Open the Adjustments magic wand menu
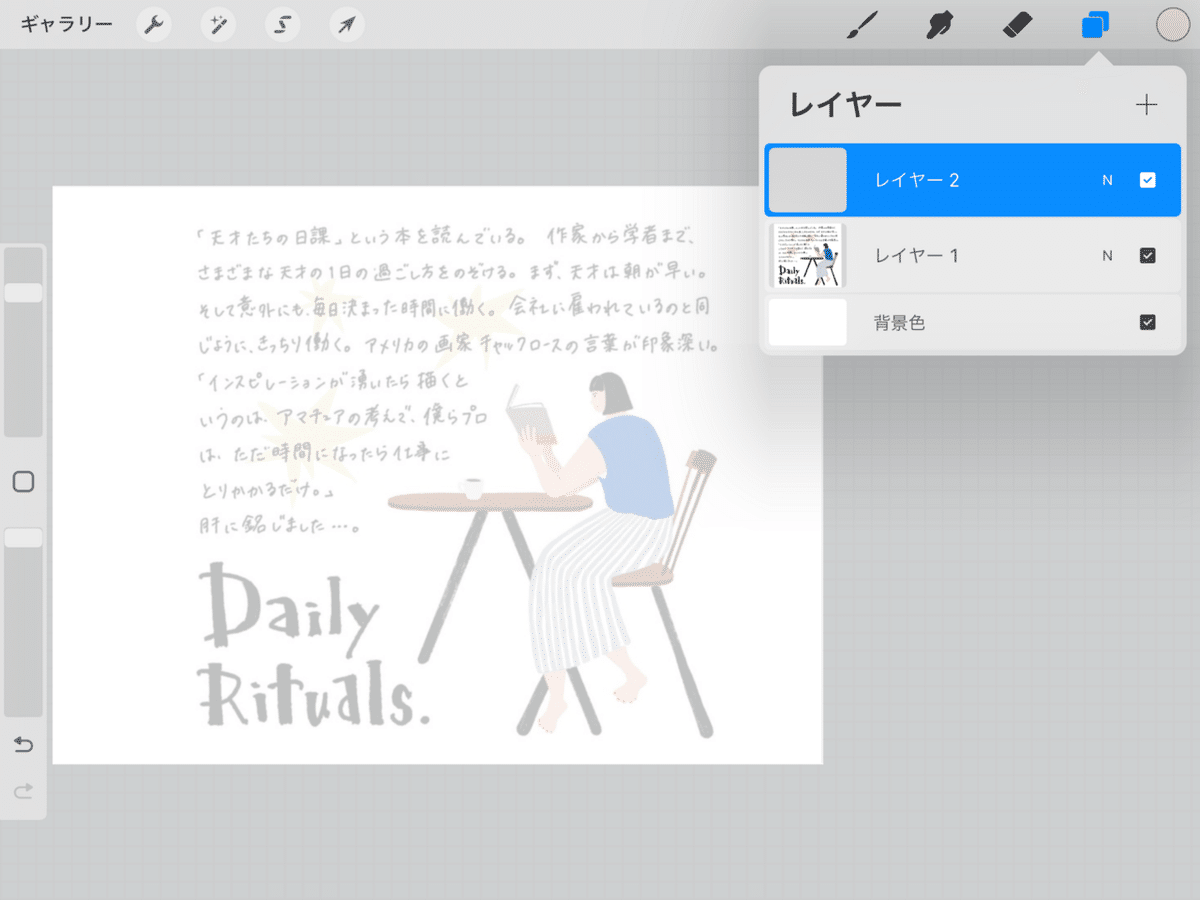Screen dimensions: 1200x900 click(217, 25)
